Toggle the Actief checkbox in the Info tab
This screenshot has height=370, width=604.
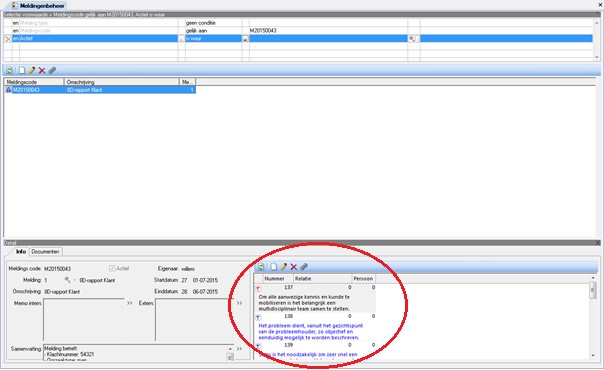pos(112,268)
